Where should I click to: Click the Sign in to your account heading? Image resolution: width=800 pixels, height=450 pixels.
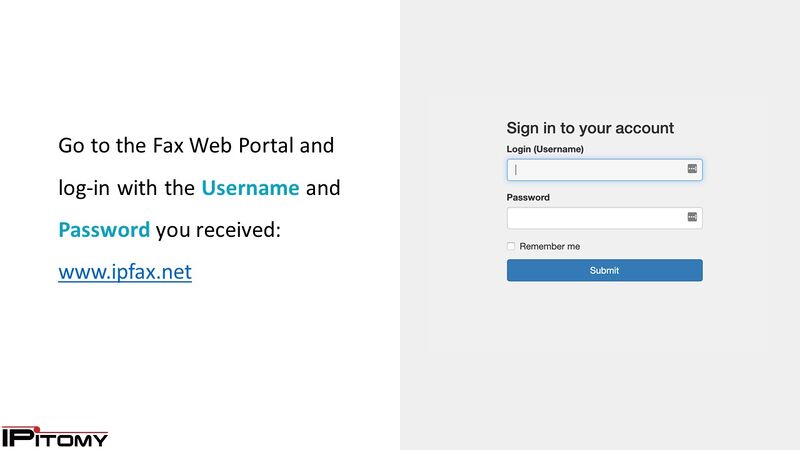(x=590, y=128)
